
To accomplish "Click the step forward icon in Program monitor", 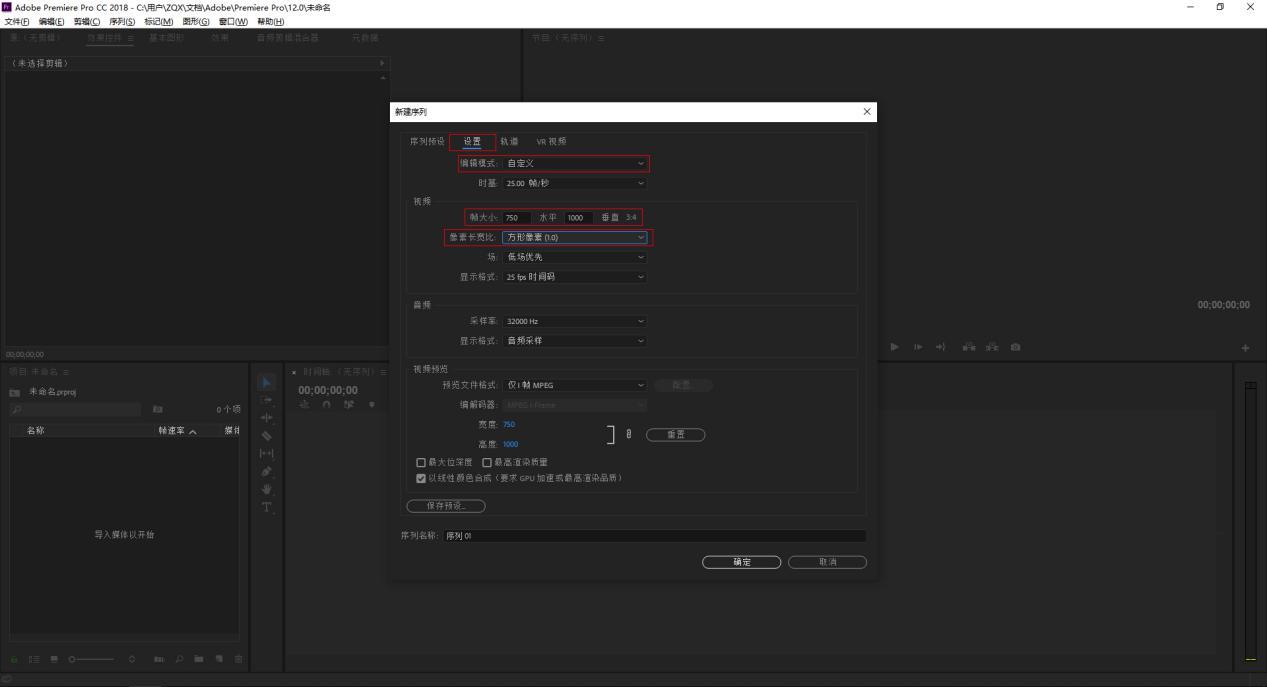I will [x=917, y=347].
